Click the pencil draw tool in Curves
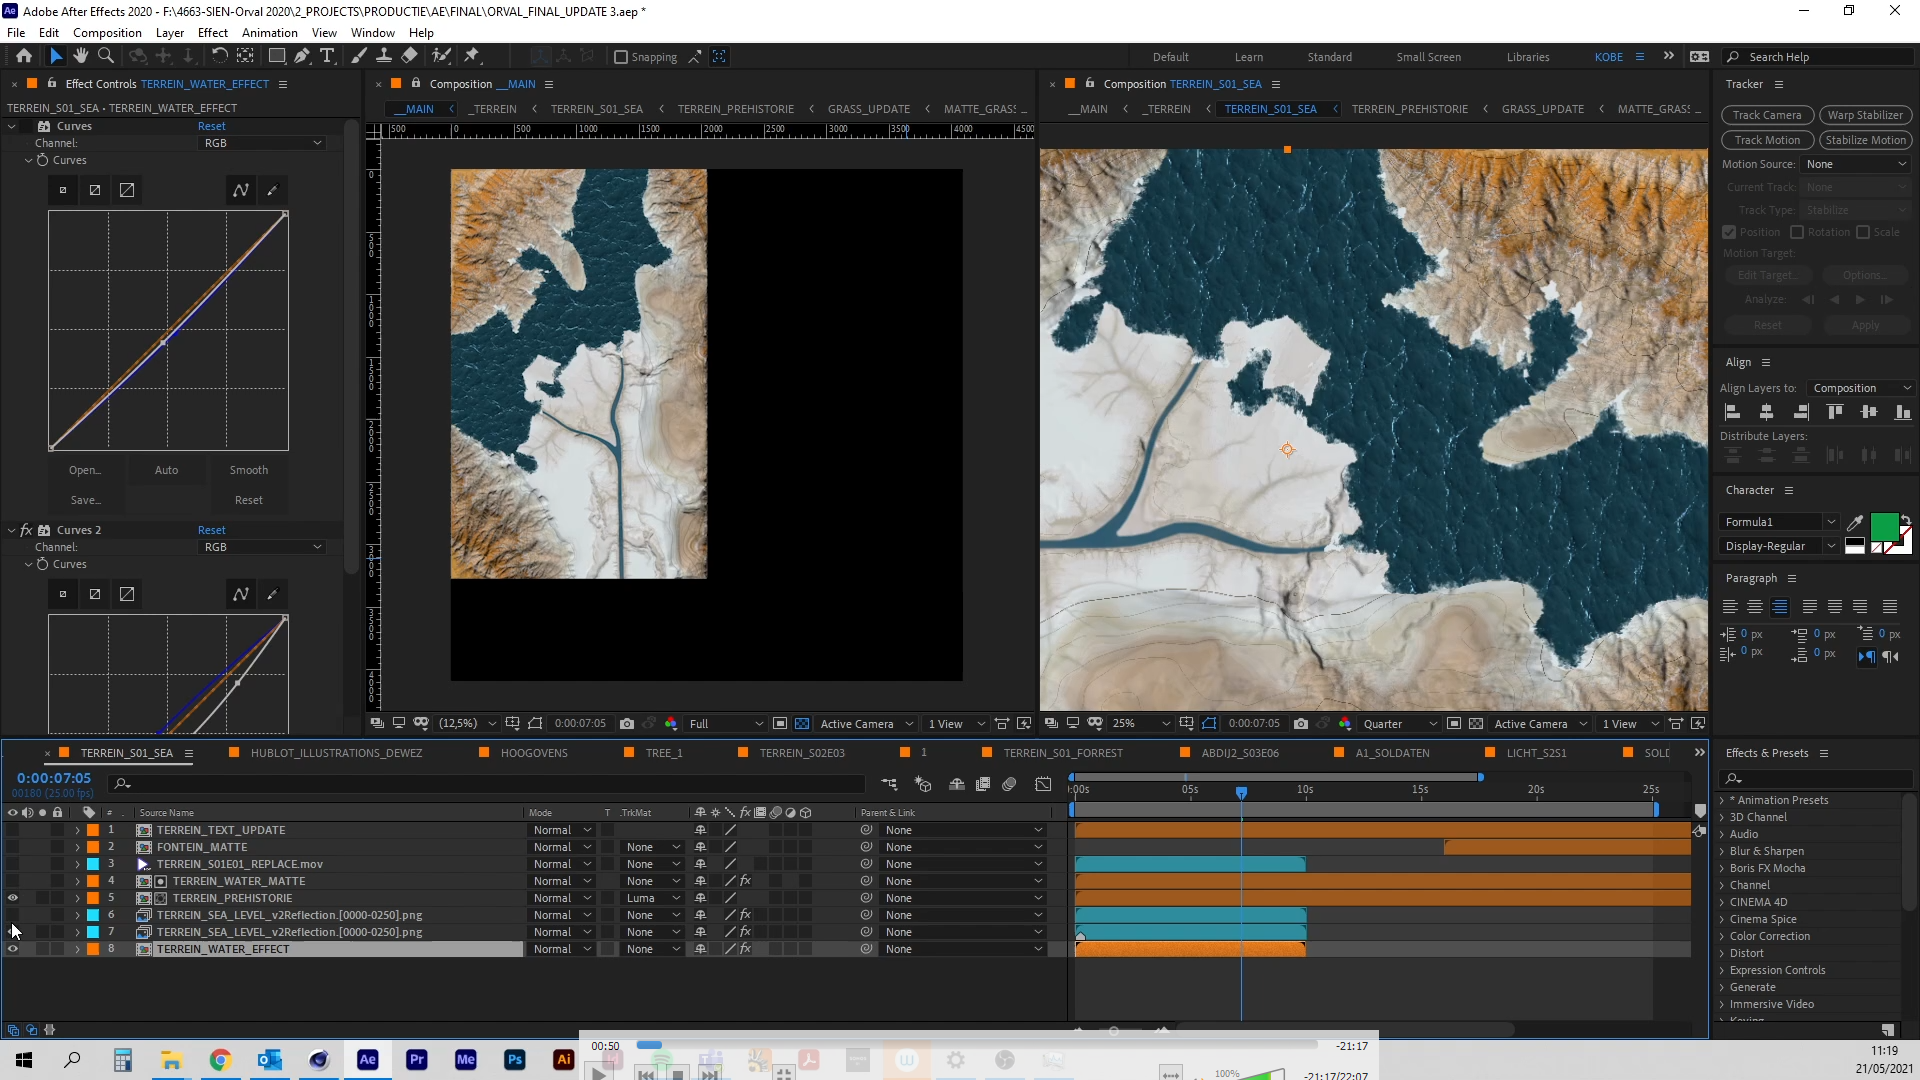Screen dimensions: 1920x1080 (x=272, y=190)
